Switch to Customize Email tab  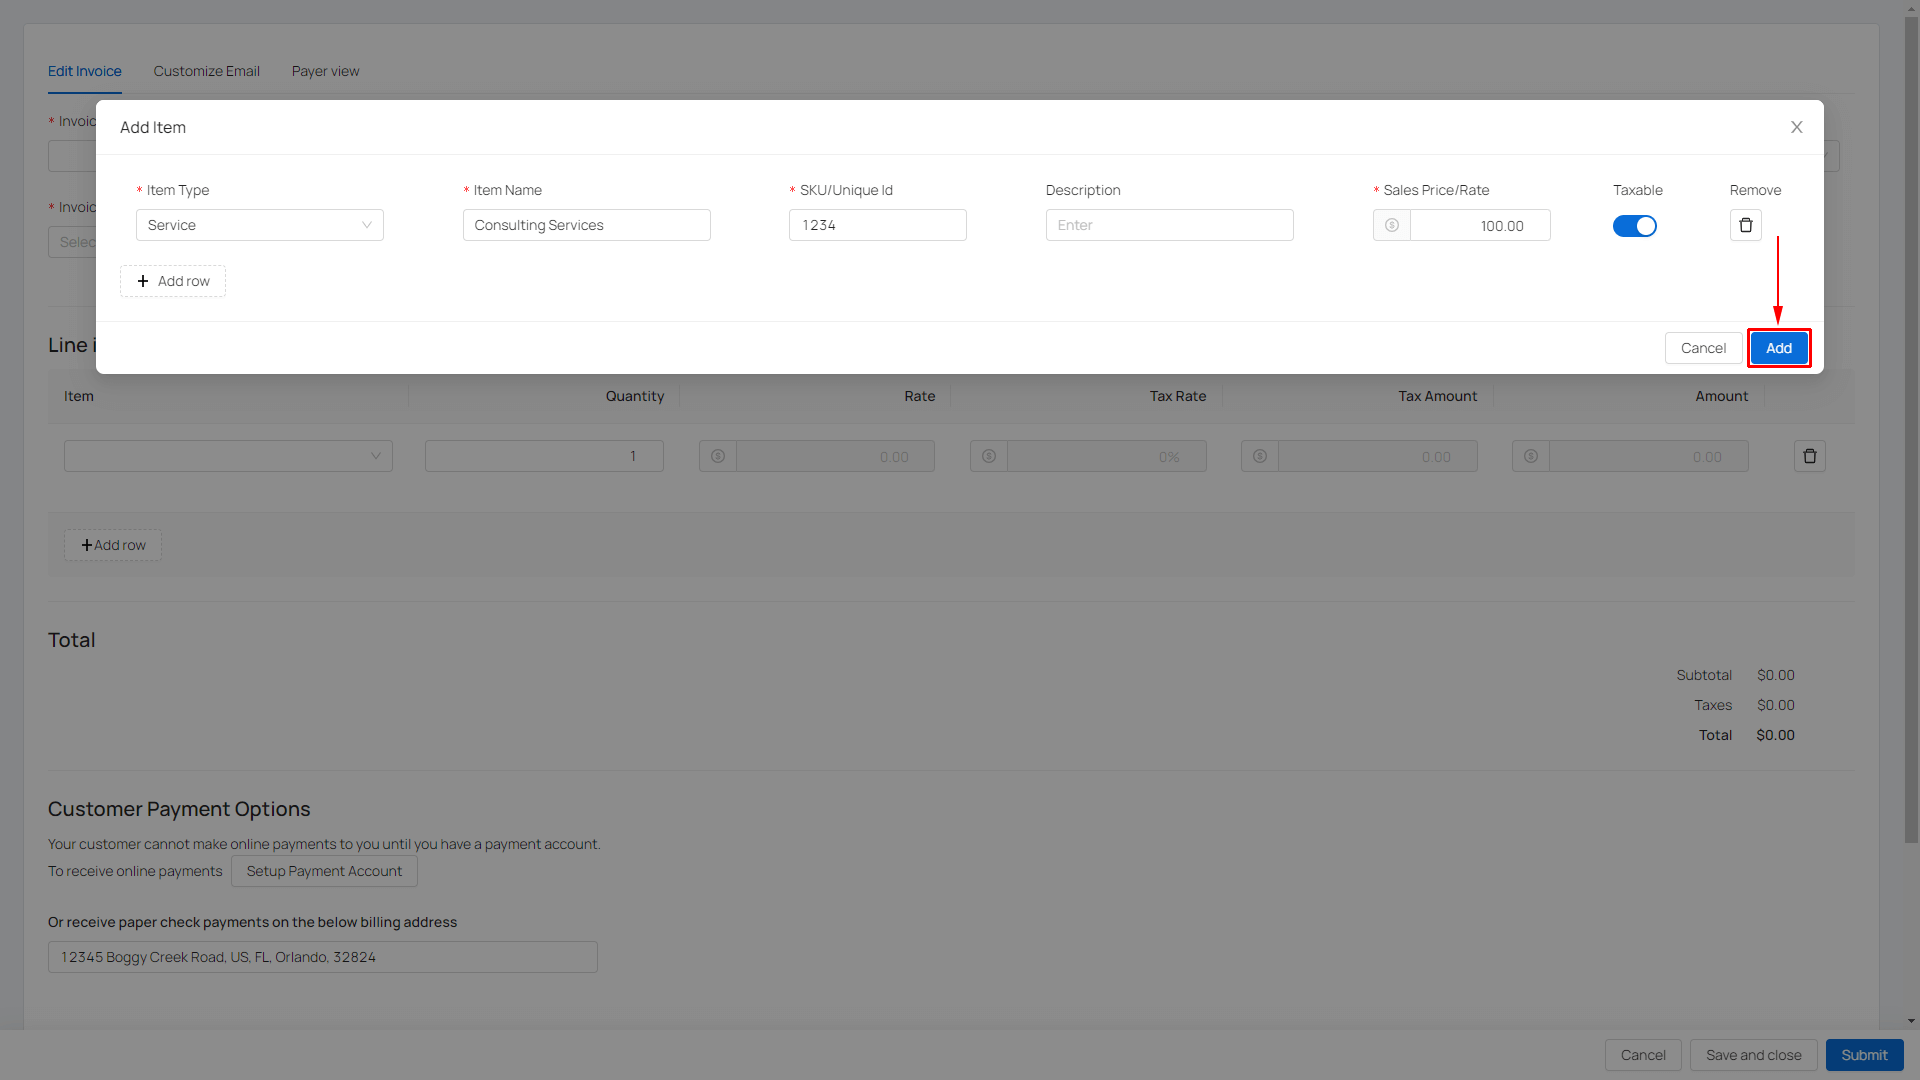(206, 71)
